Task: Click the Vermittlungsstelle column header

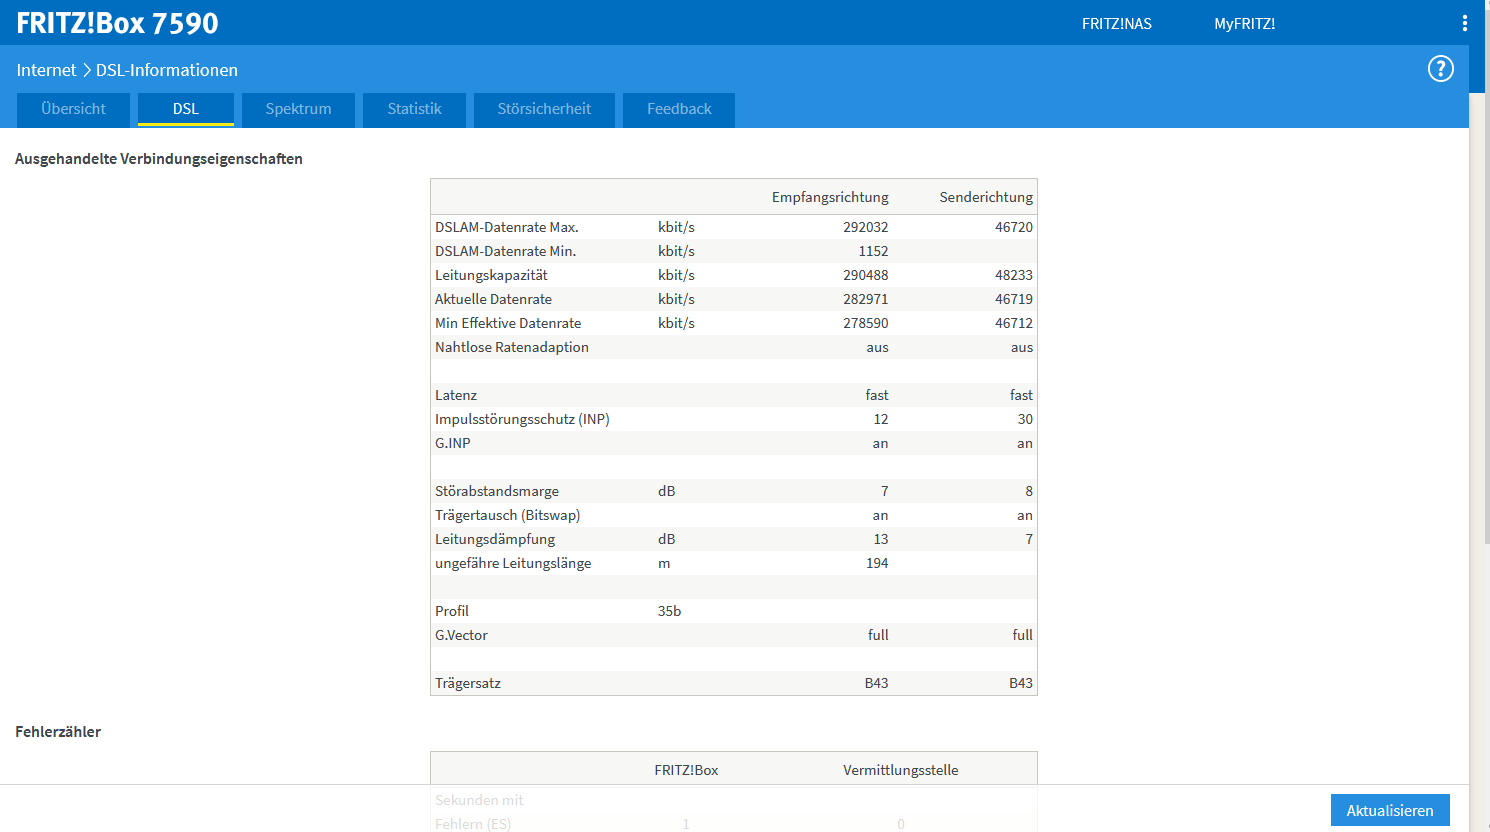Action: tap(900, 770)
